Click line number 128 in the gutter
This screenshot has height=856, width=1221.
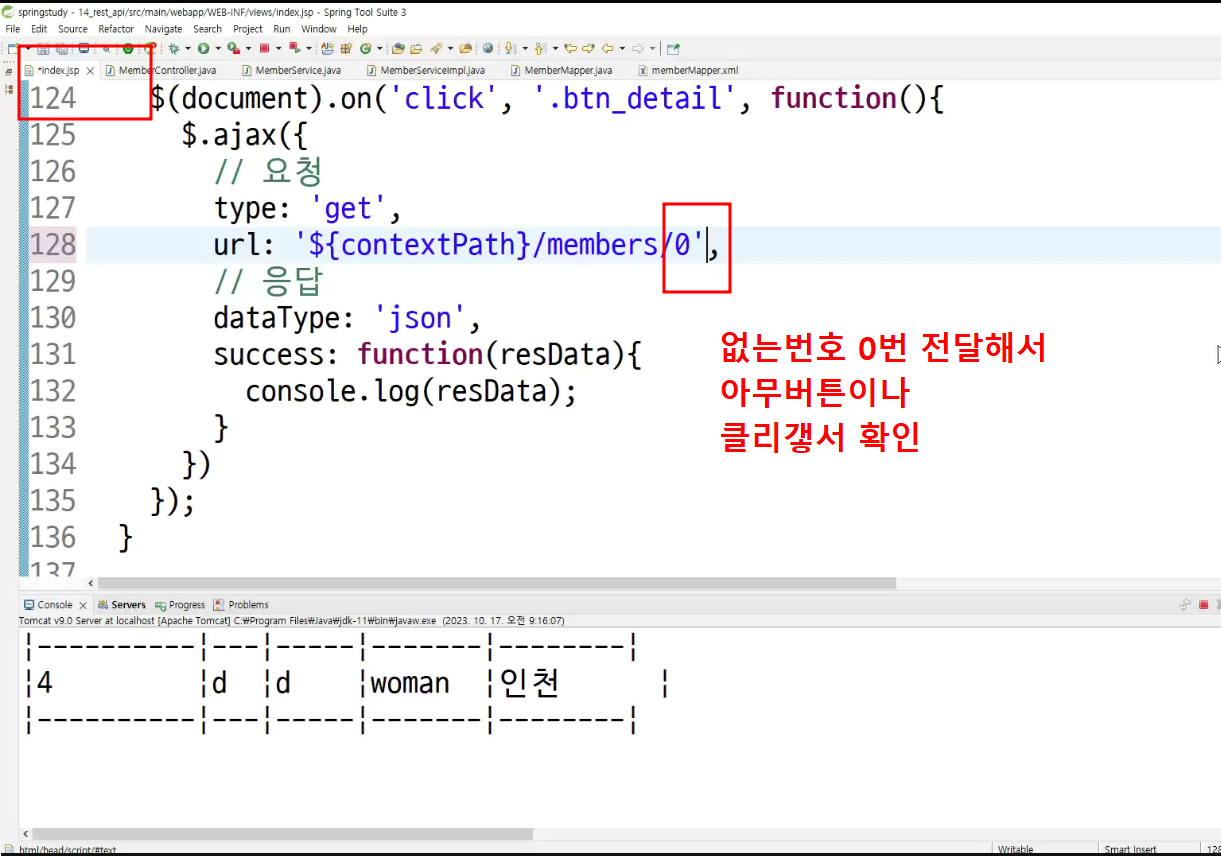(53, 244)
